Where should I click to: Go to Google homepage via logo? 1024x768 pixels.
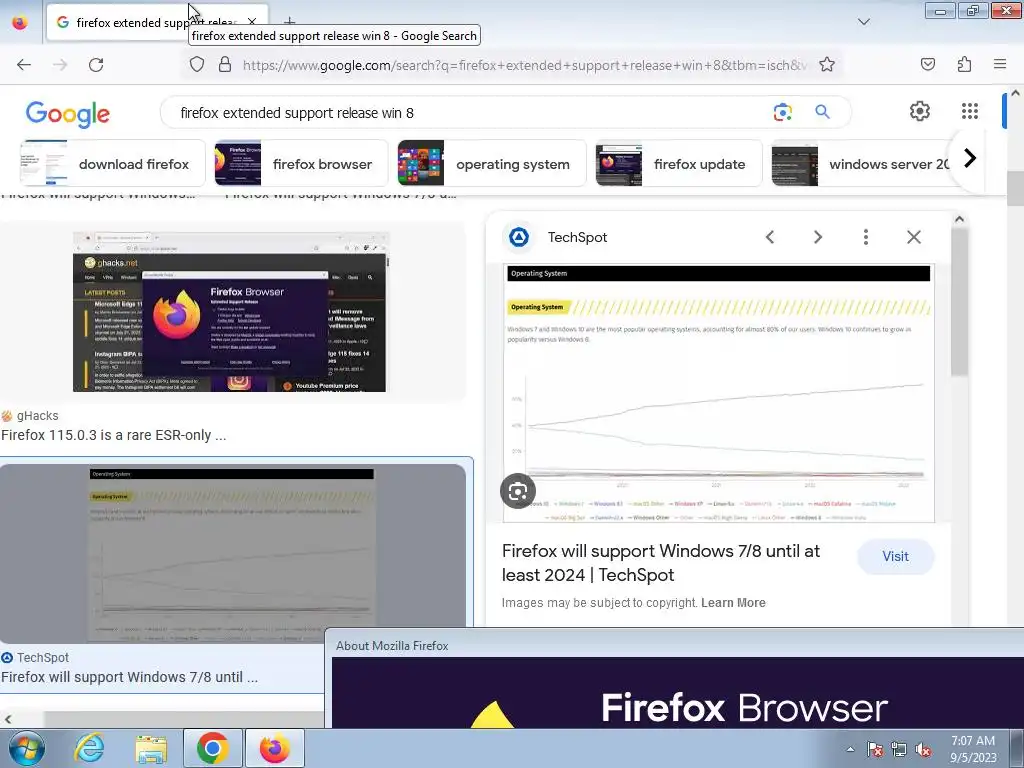tap(68, 114)
